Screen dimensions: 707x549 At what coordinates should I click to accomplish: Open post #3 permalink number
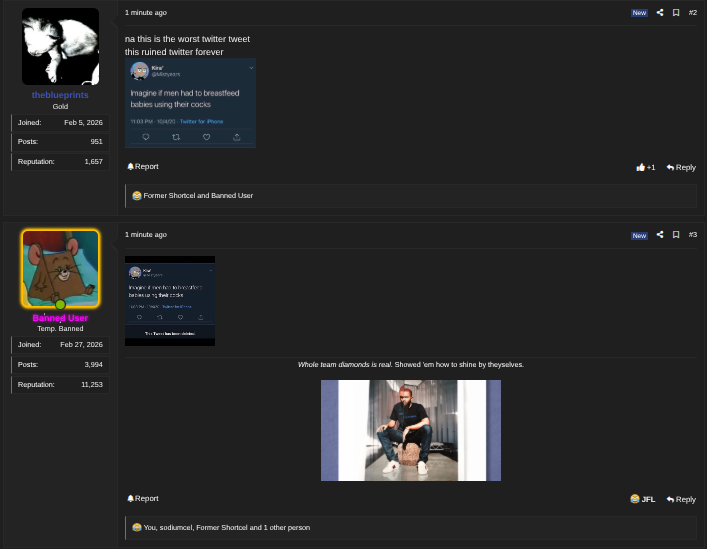pos(692,235)
